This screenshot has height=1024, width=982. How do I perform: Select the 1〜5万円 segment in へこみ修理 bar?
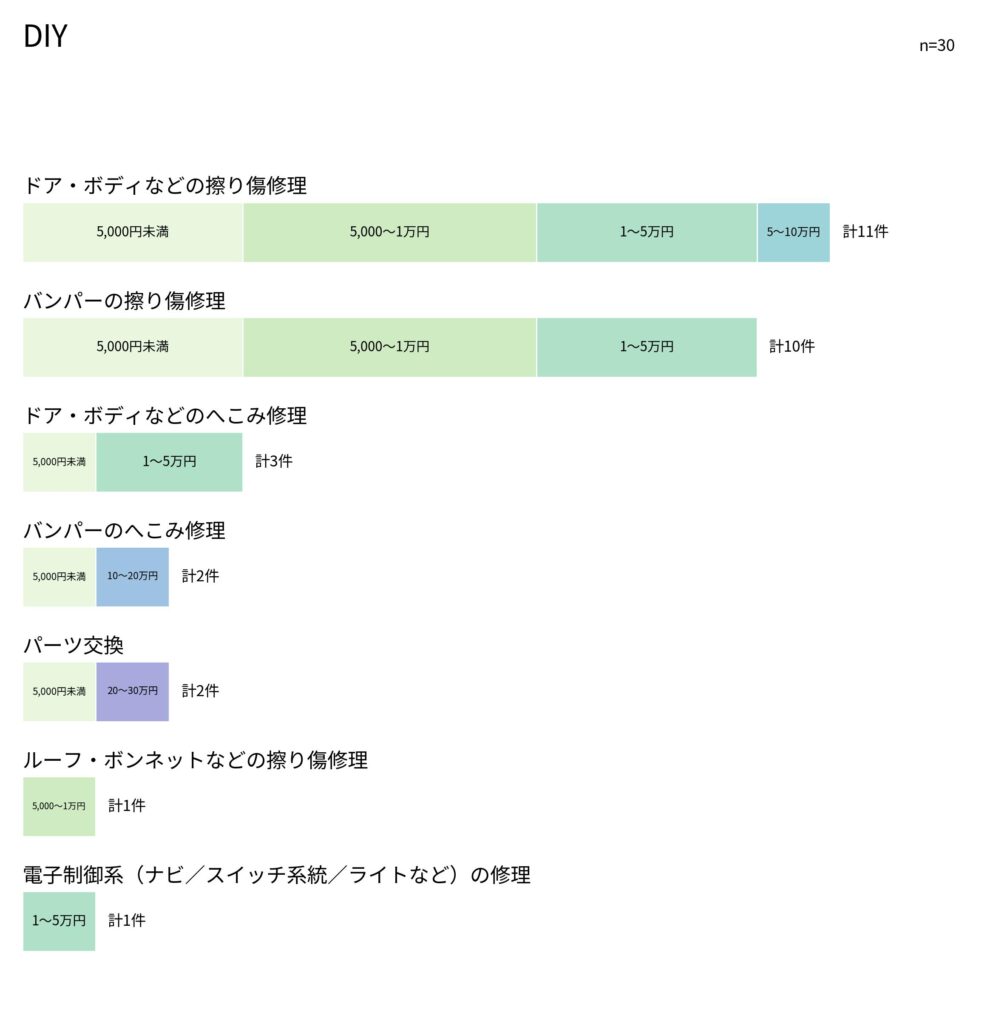tap(169, 462)
